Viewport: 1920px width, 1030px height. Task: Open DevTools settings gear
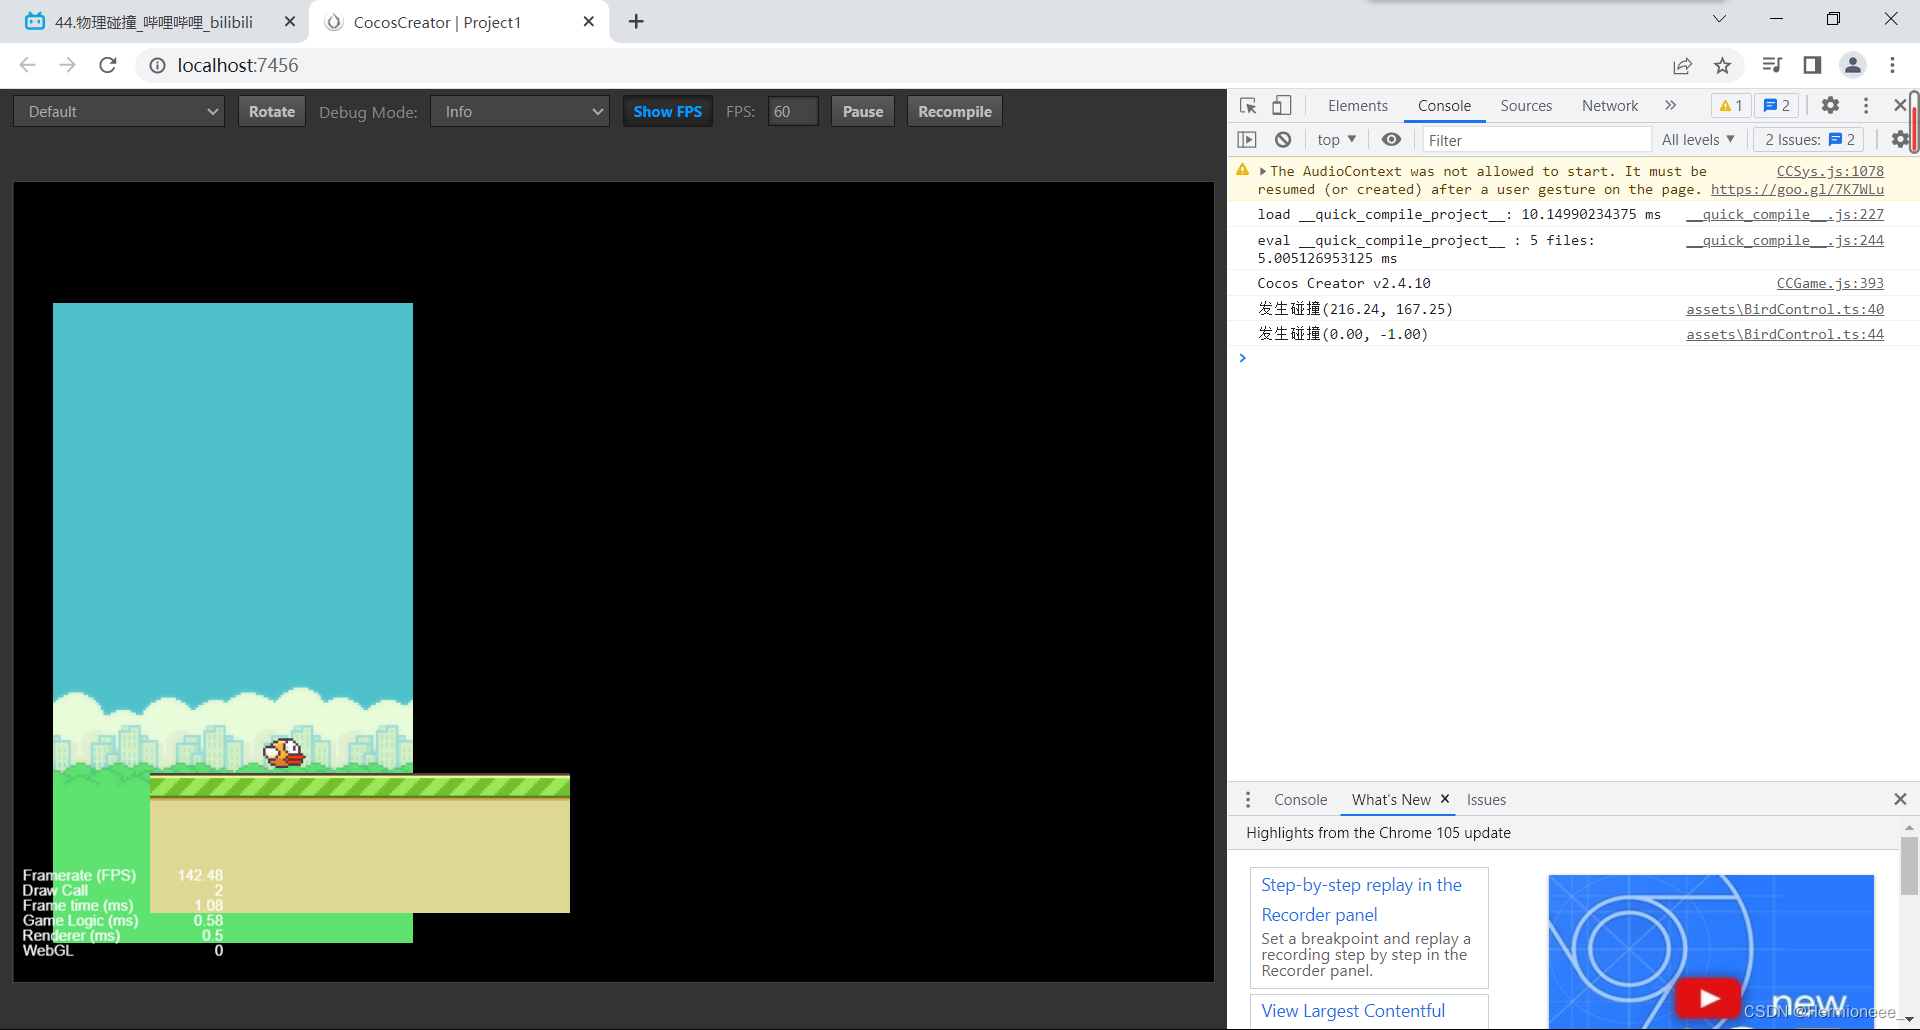(1830, 105)
